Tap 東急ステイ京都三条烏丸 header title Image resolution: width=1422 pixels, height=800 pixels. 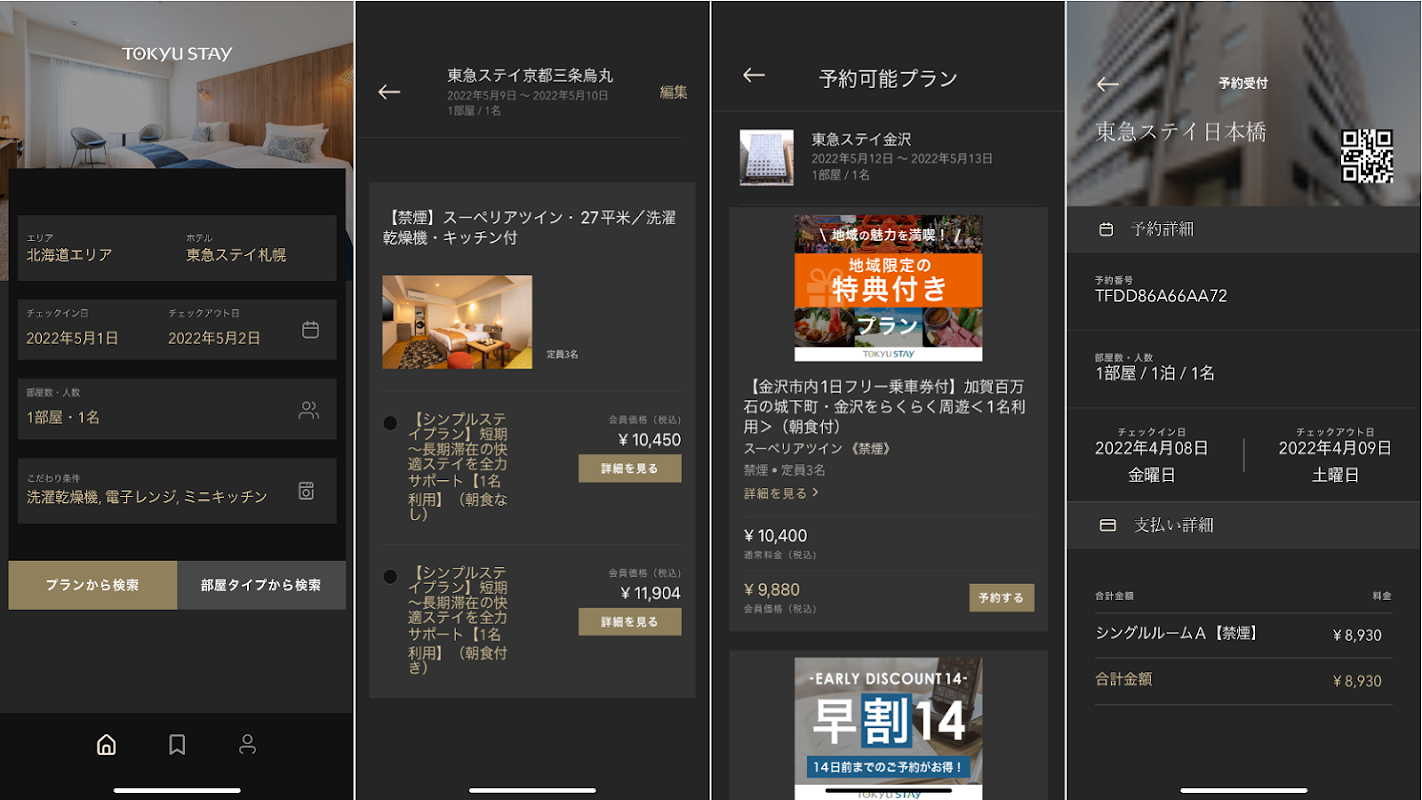530,75
